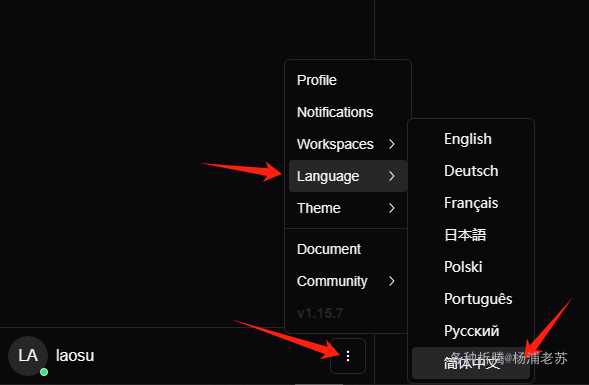This screenshot has width=589, height=385.
Task: Choose Русский as the language
Action: coord(471,331)
